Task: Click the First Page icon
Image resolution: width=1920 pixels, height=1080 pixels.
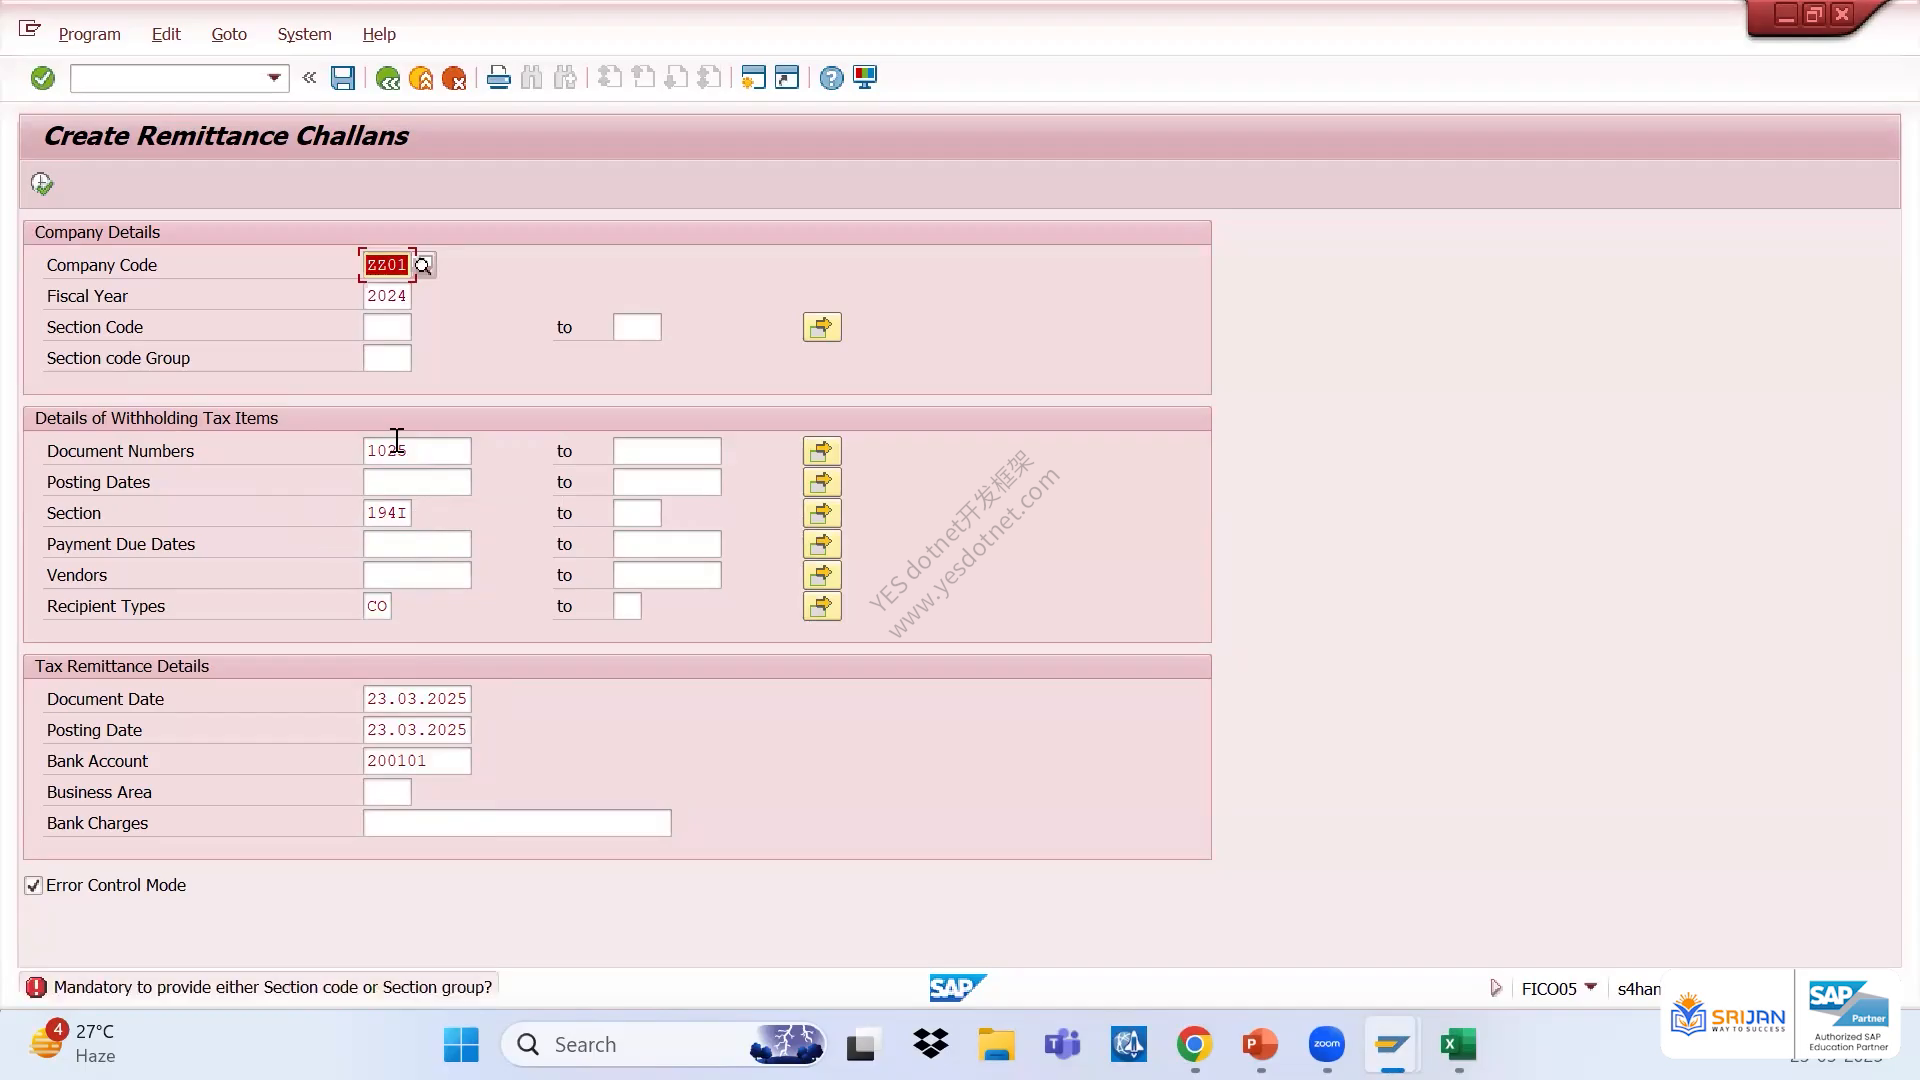Action: click(x=610, y=78)
